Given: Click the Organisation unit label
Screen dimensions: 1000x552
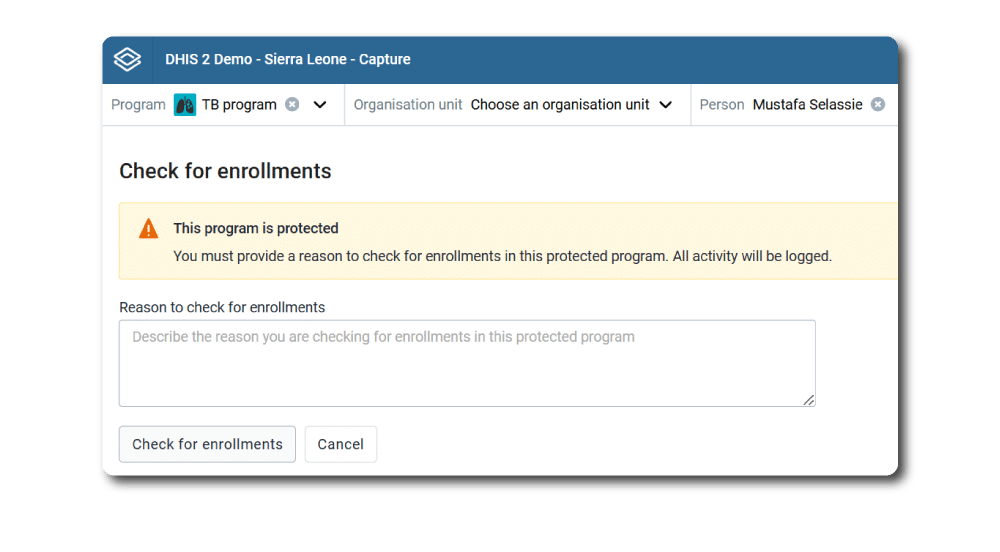Looking at the screenshot, I should click(408, 105).
